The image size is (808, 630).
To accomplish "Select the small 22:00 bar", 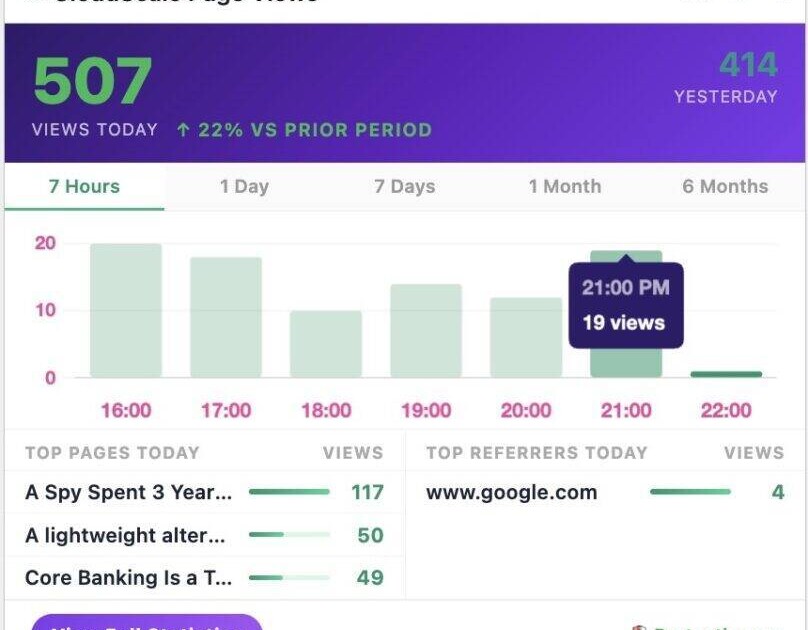I will tap(726, 375).
